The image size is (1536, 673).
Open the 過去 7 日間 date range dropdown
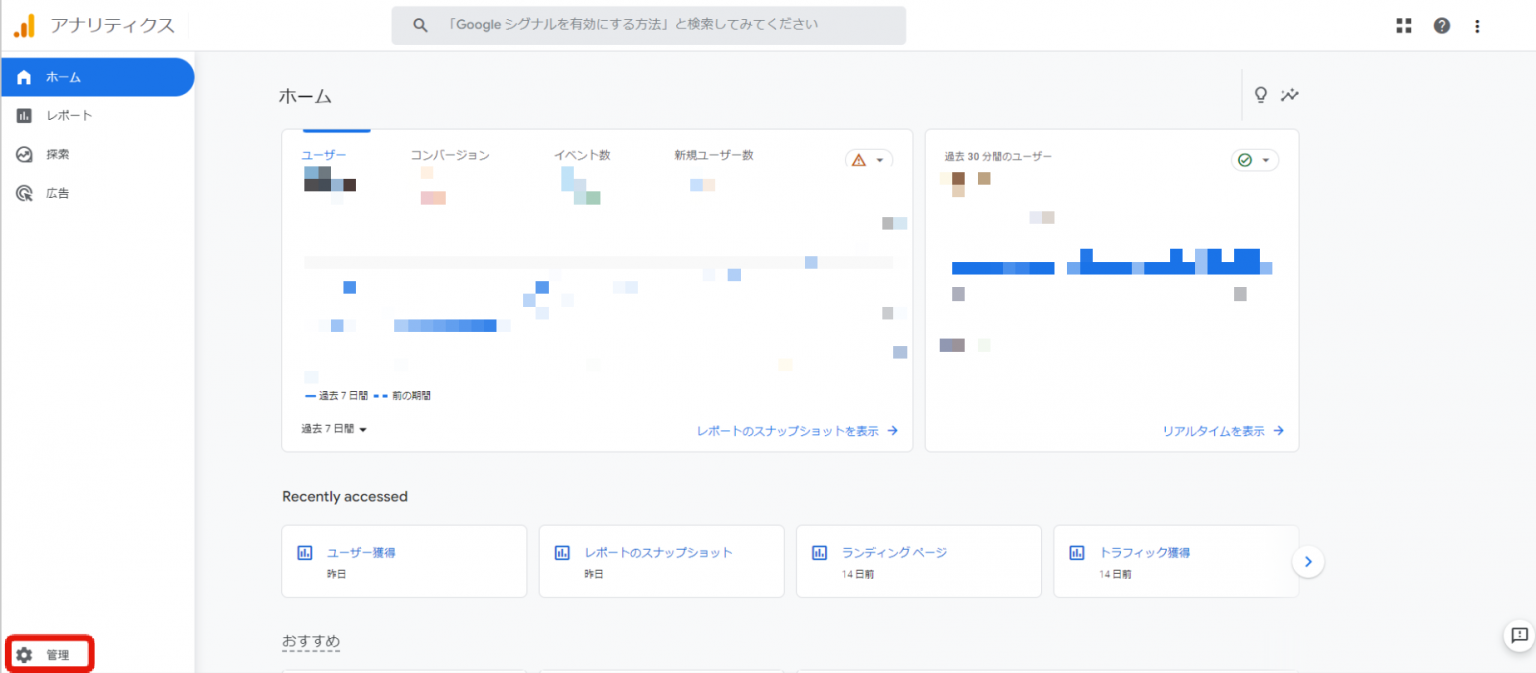click(x=334, y=429)
